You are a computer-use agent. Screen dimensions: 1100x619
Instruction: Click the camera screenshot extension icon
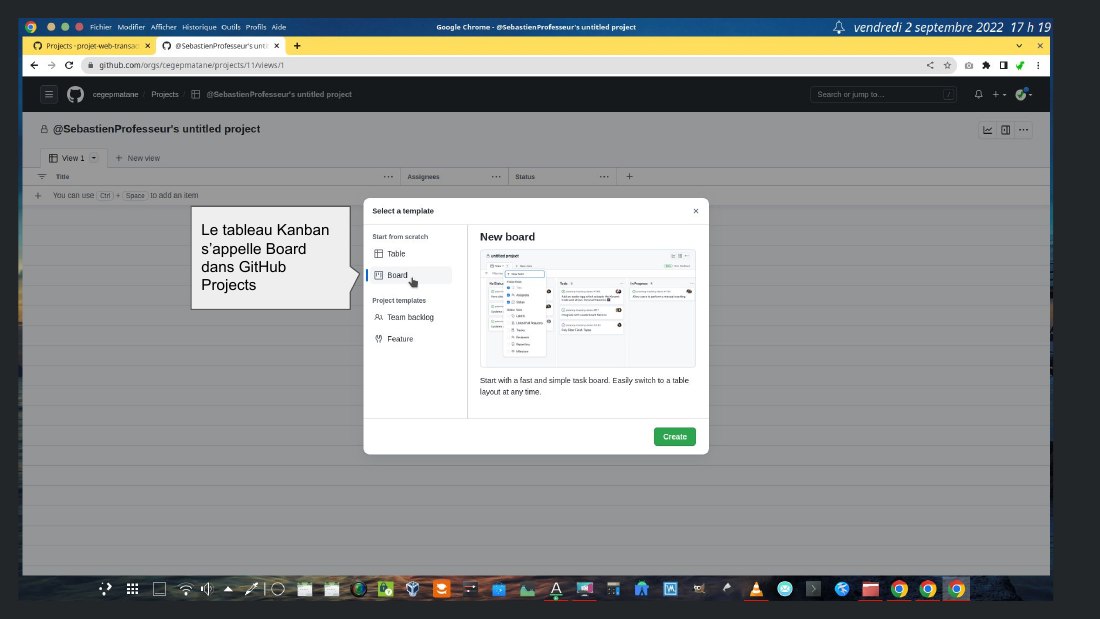coord(969,65)
